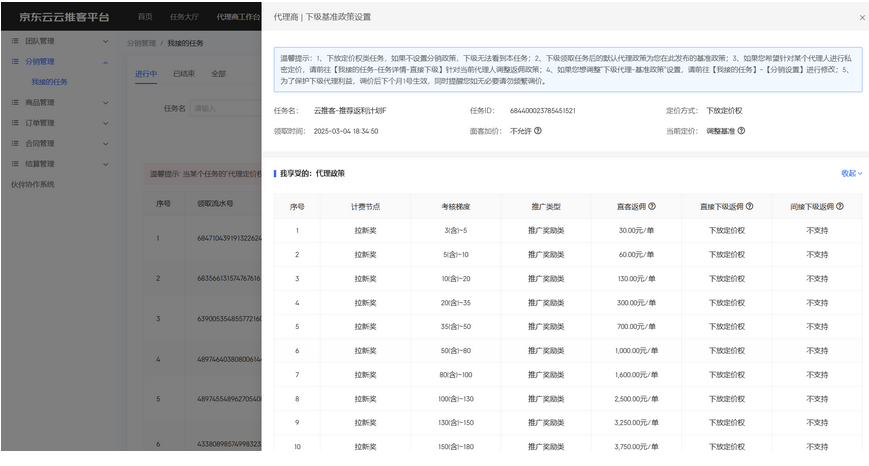The height and width of the screenshot is (466, 869).
Task: Click tier cell 20(含)~35
Action: 456,303
